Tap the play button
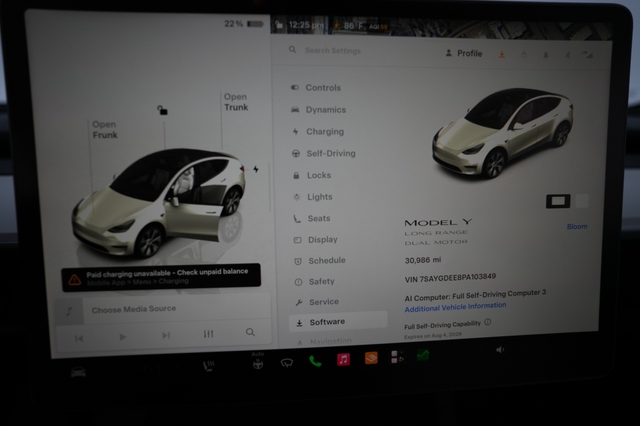 [x=122, y=337]
